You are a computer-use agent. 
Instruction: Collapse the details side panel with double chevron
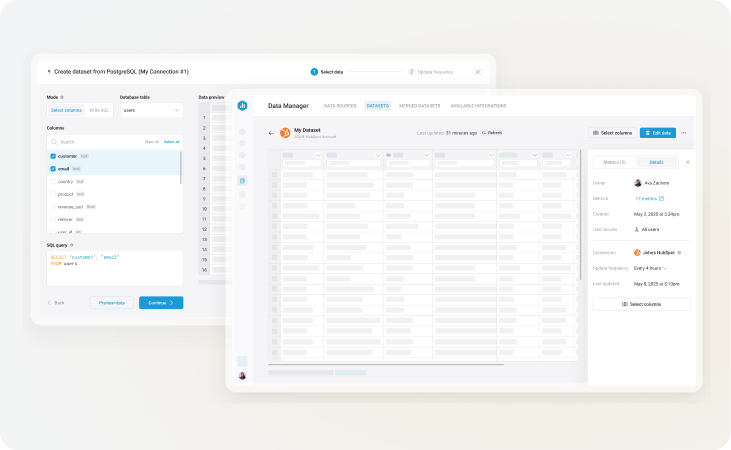pyautogui.click(x=687, y=162)
